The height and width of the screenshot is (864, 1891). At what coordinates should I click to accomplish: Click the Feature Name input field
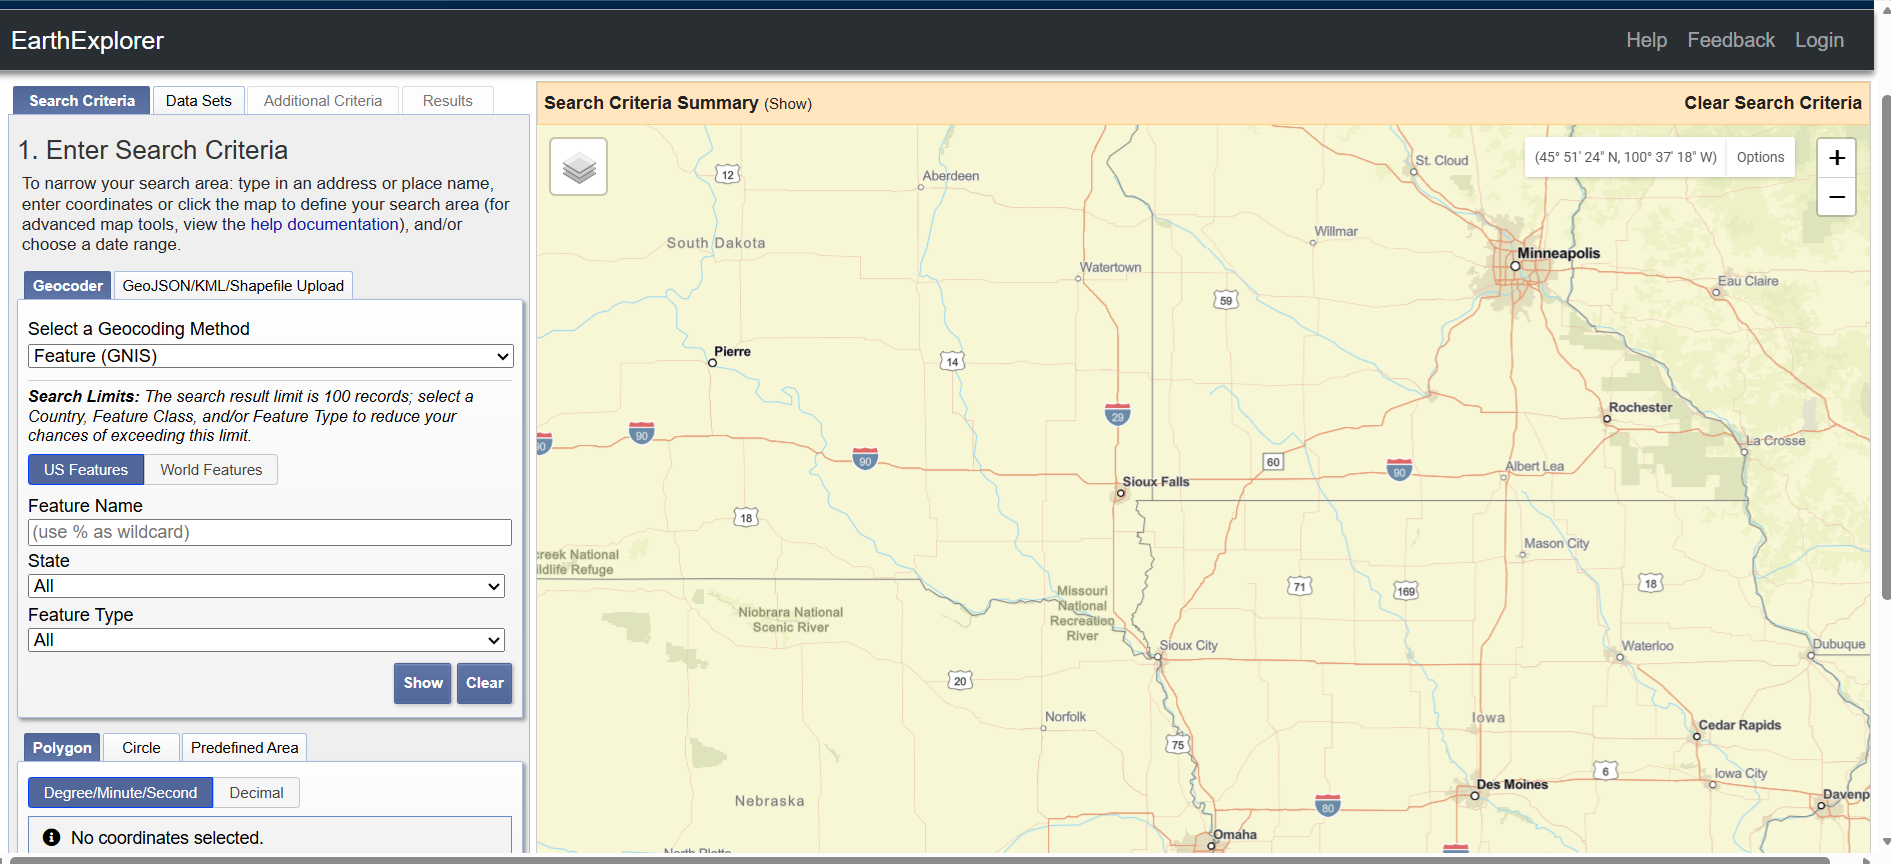(x=270, y=532)
